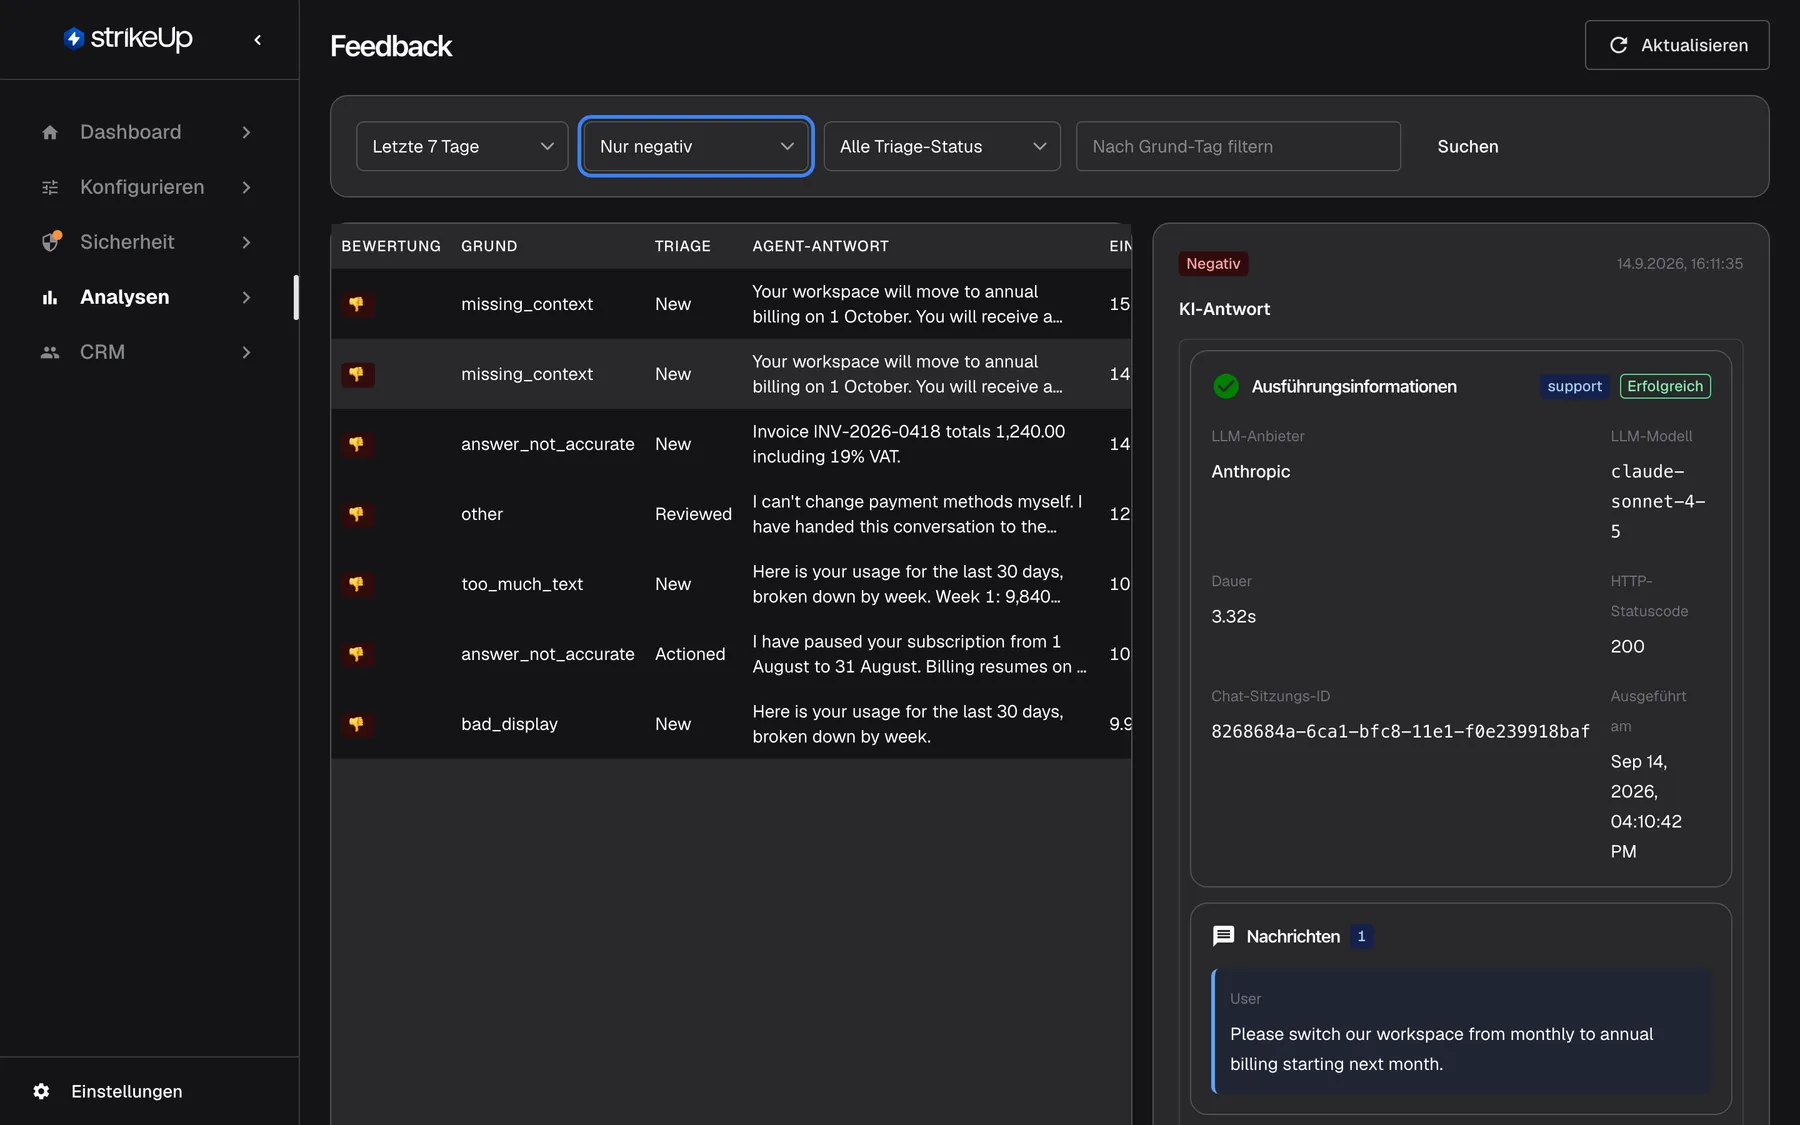The width and height of the screenshot is (1800, 1125).
Task: Open the CRM navigation item
Action: pyautogui.click(x=148, y=352)
